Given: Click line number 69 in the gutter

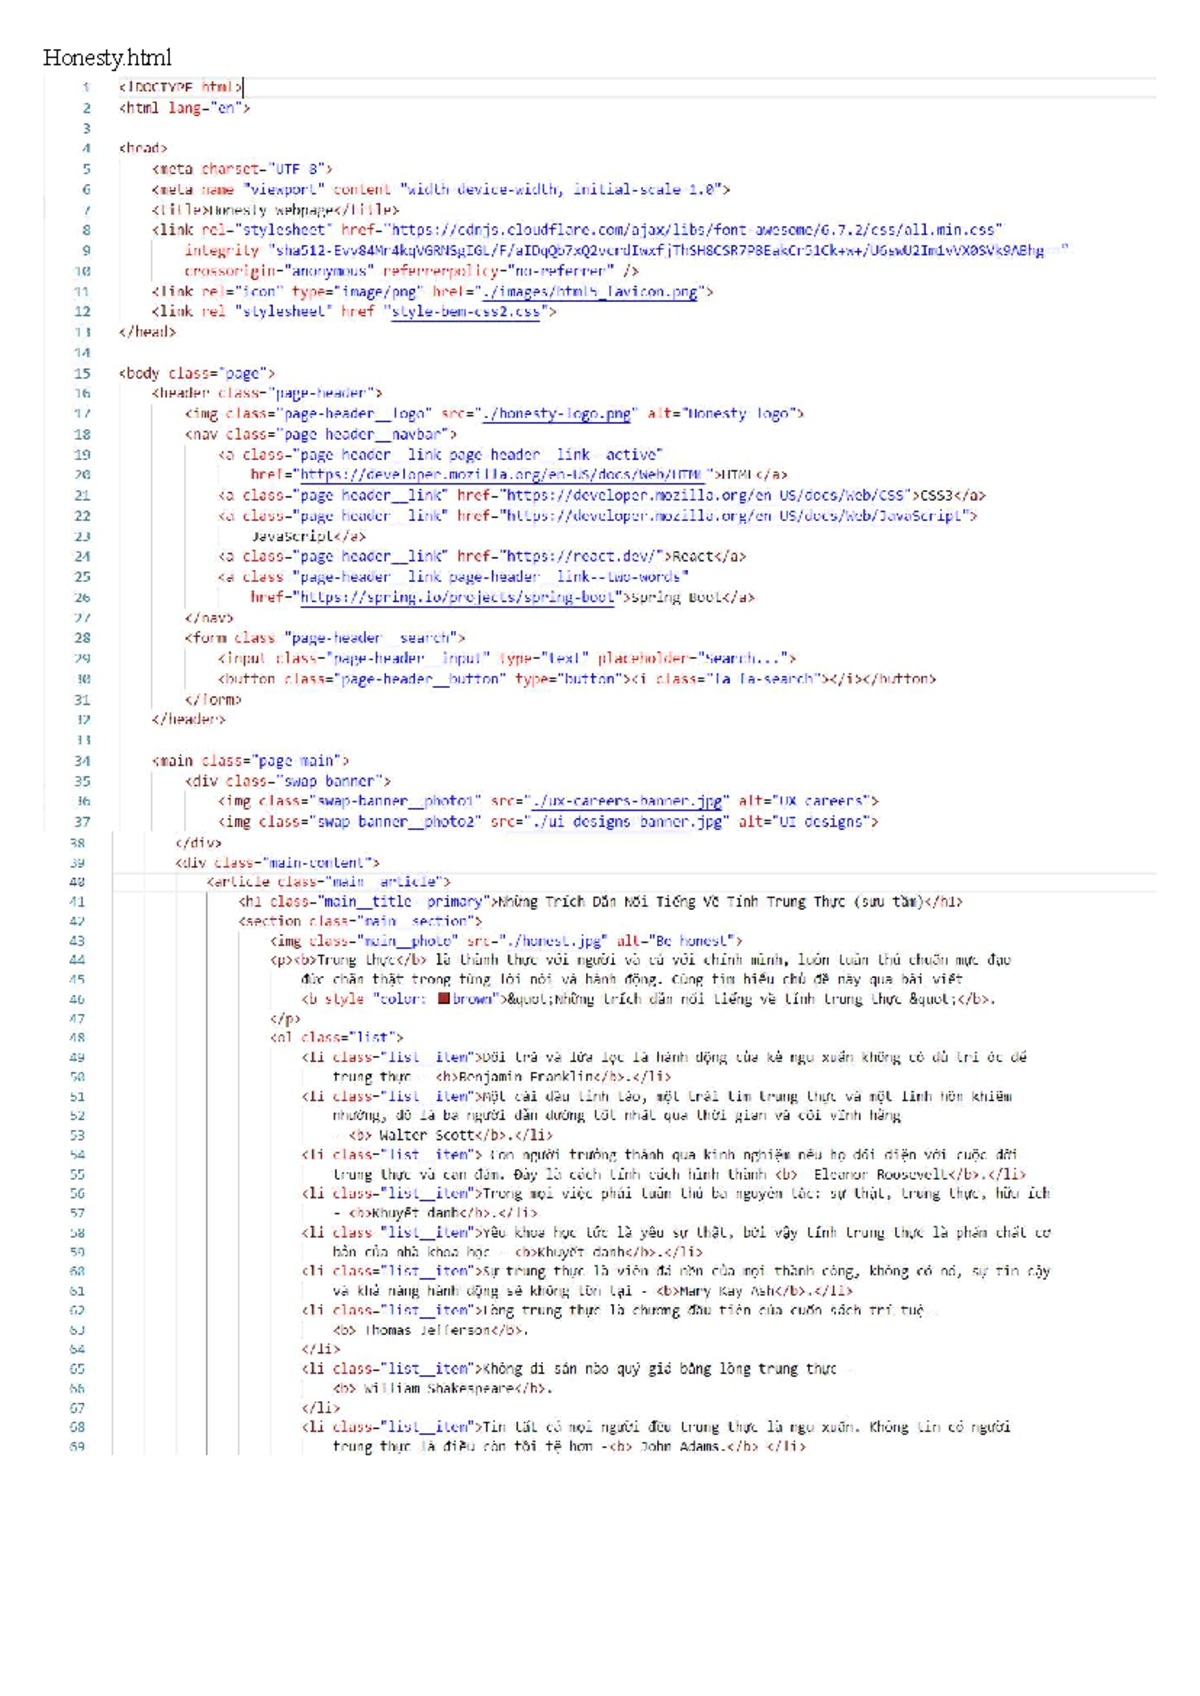Looking at the screenshot, I should pyautogui.click(x=77, y=1447).
